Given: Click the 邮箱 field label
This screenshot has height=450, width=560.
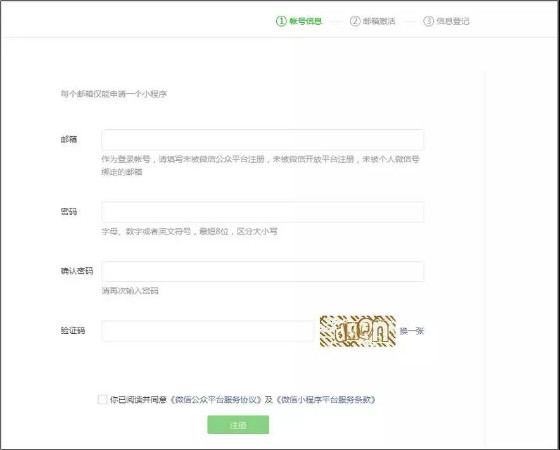Looking at the screenshot, I should (x=69, y=139).
